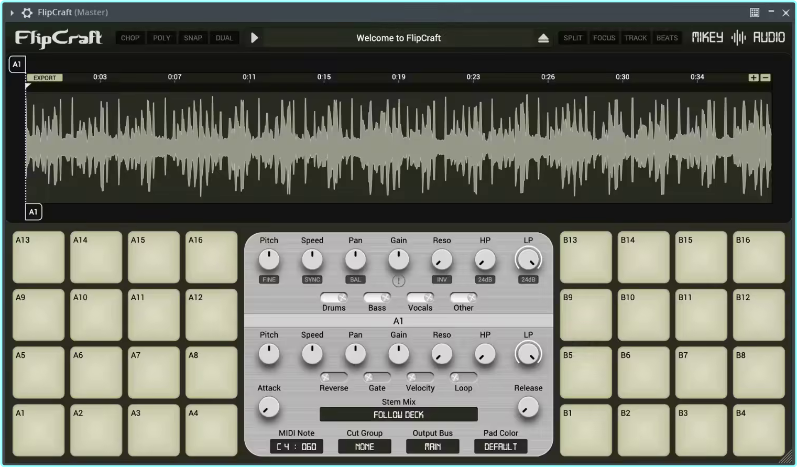Viewport: 797px width, 467px height.
Task: Open the plugin settings gear icon
Action: [27, 13]
